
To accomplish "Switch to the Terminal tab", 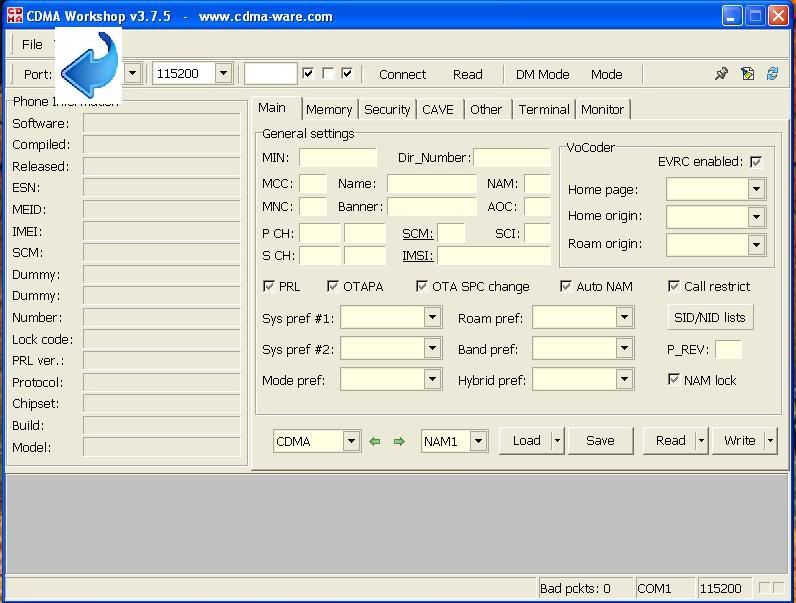I will tap(544, 110).
